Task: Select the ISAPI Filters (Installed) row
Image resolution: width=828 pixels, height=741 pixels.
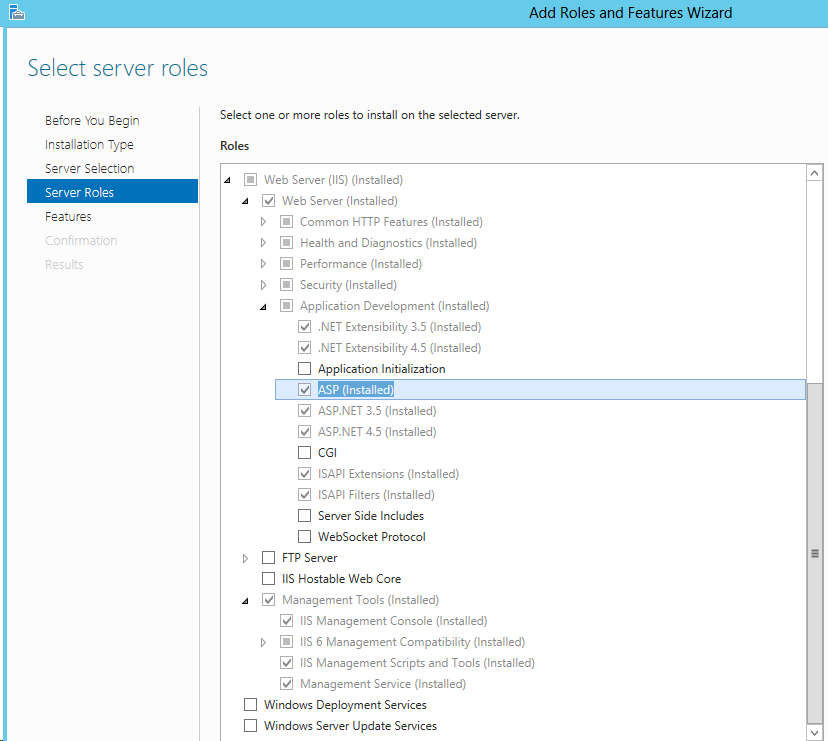Action: click(x=376, y=494)
